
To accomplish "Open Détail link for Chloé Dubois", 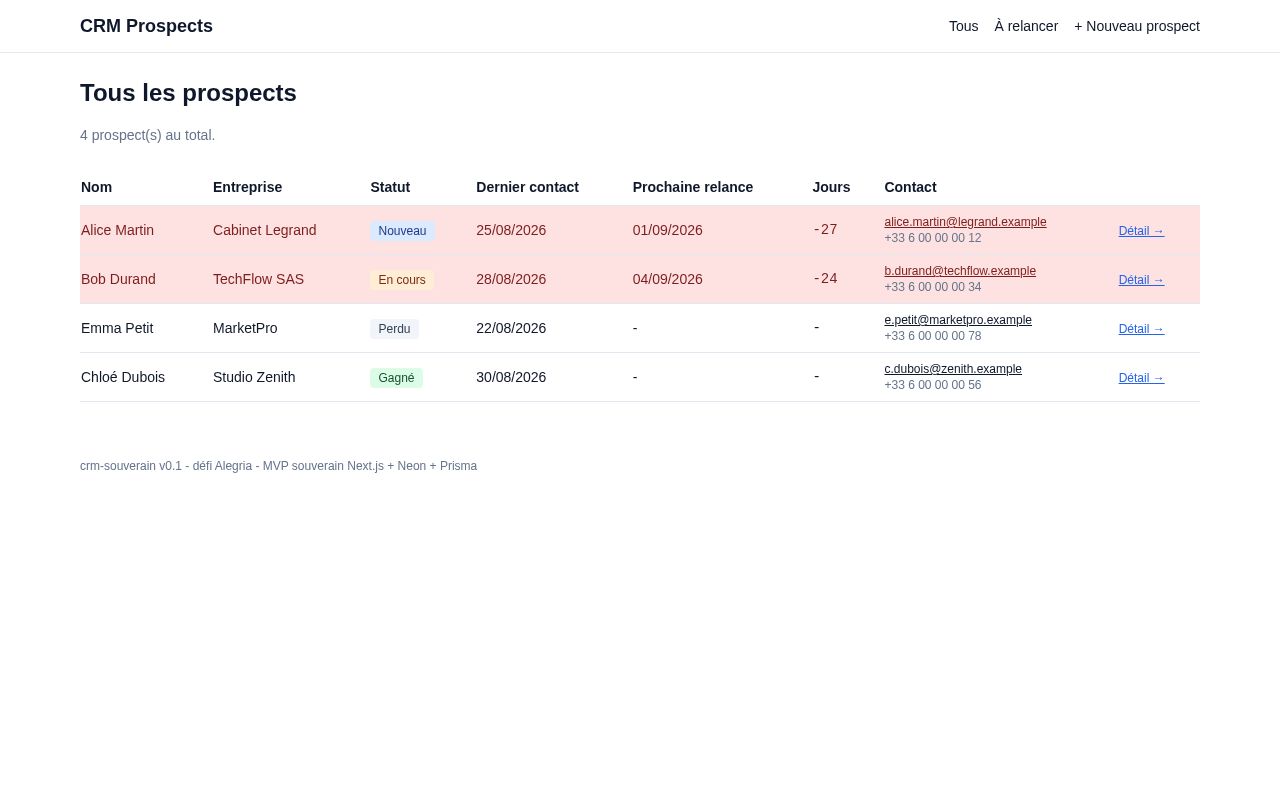I will pos(1141,378).
